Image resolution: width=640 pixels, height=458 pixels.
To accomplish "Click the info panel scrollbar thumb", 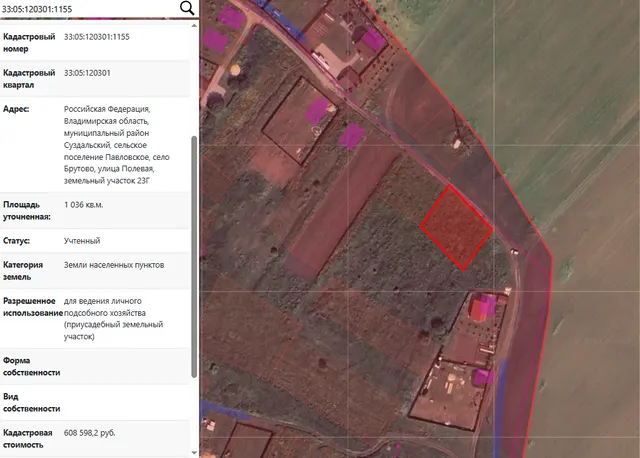I will pos(194,257).
